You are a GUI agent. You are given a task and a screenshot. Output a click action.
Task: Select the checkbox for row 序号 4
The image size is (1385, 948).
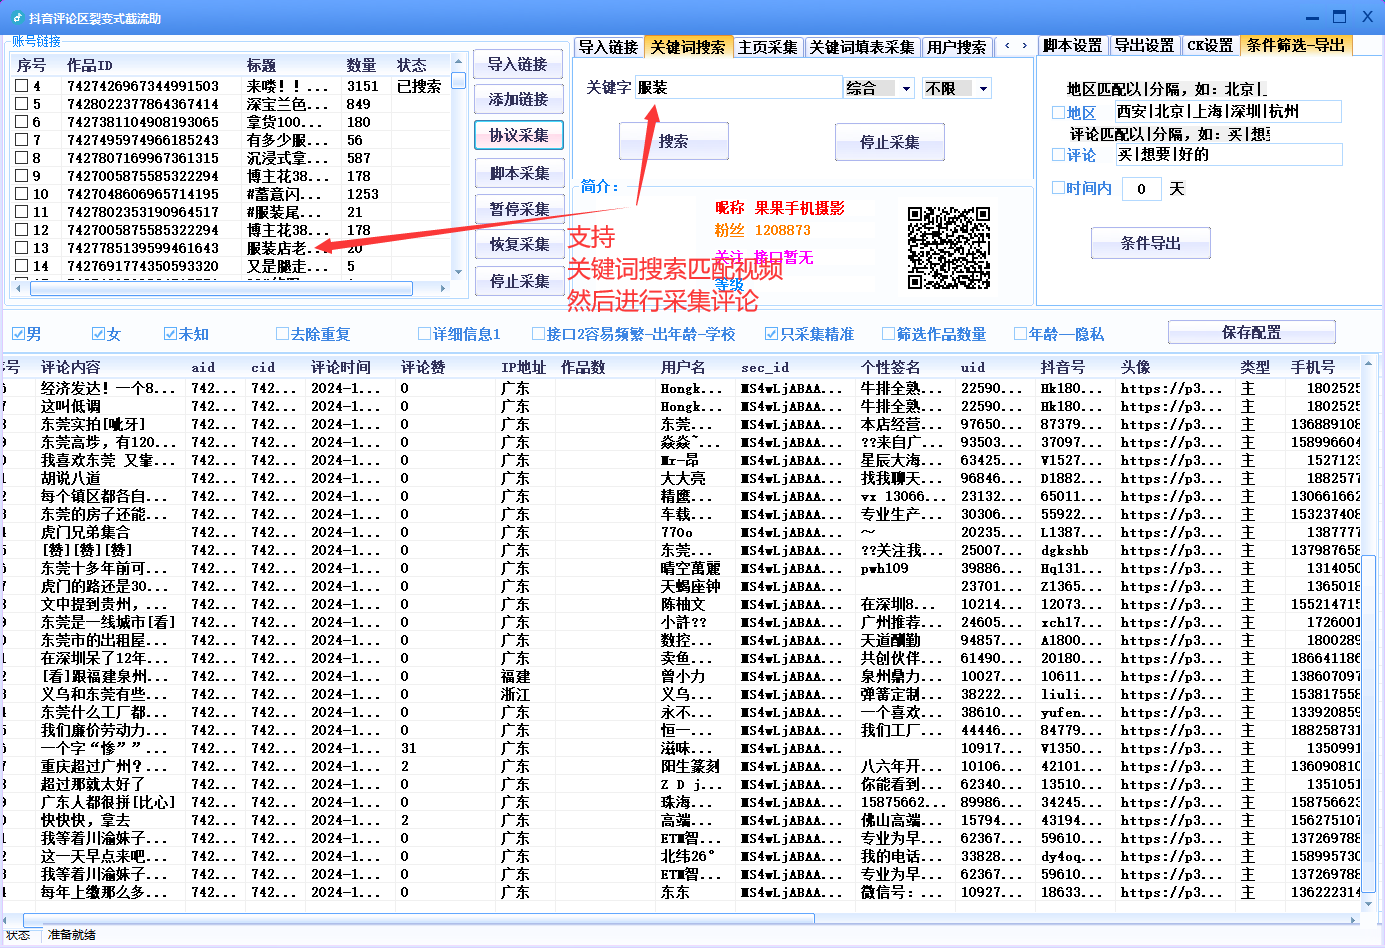click(x=19, y=87)
